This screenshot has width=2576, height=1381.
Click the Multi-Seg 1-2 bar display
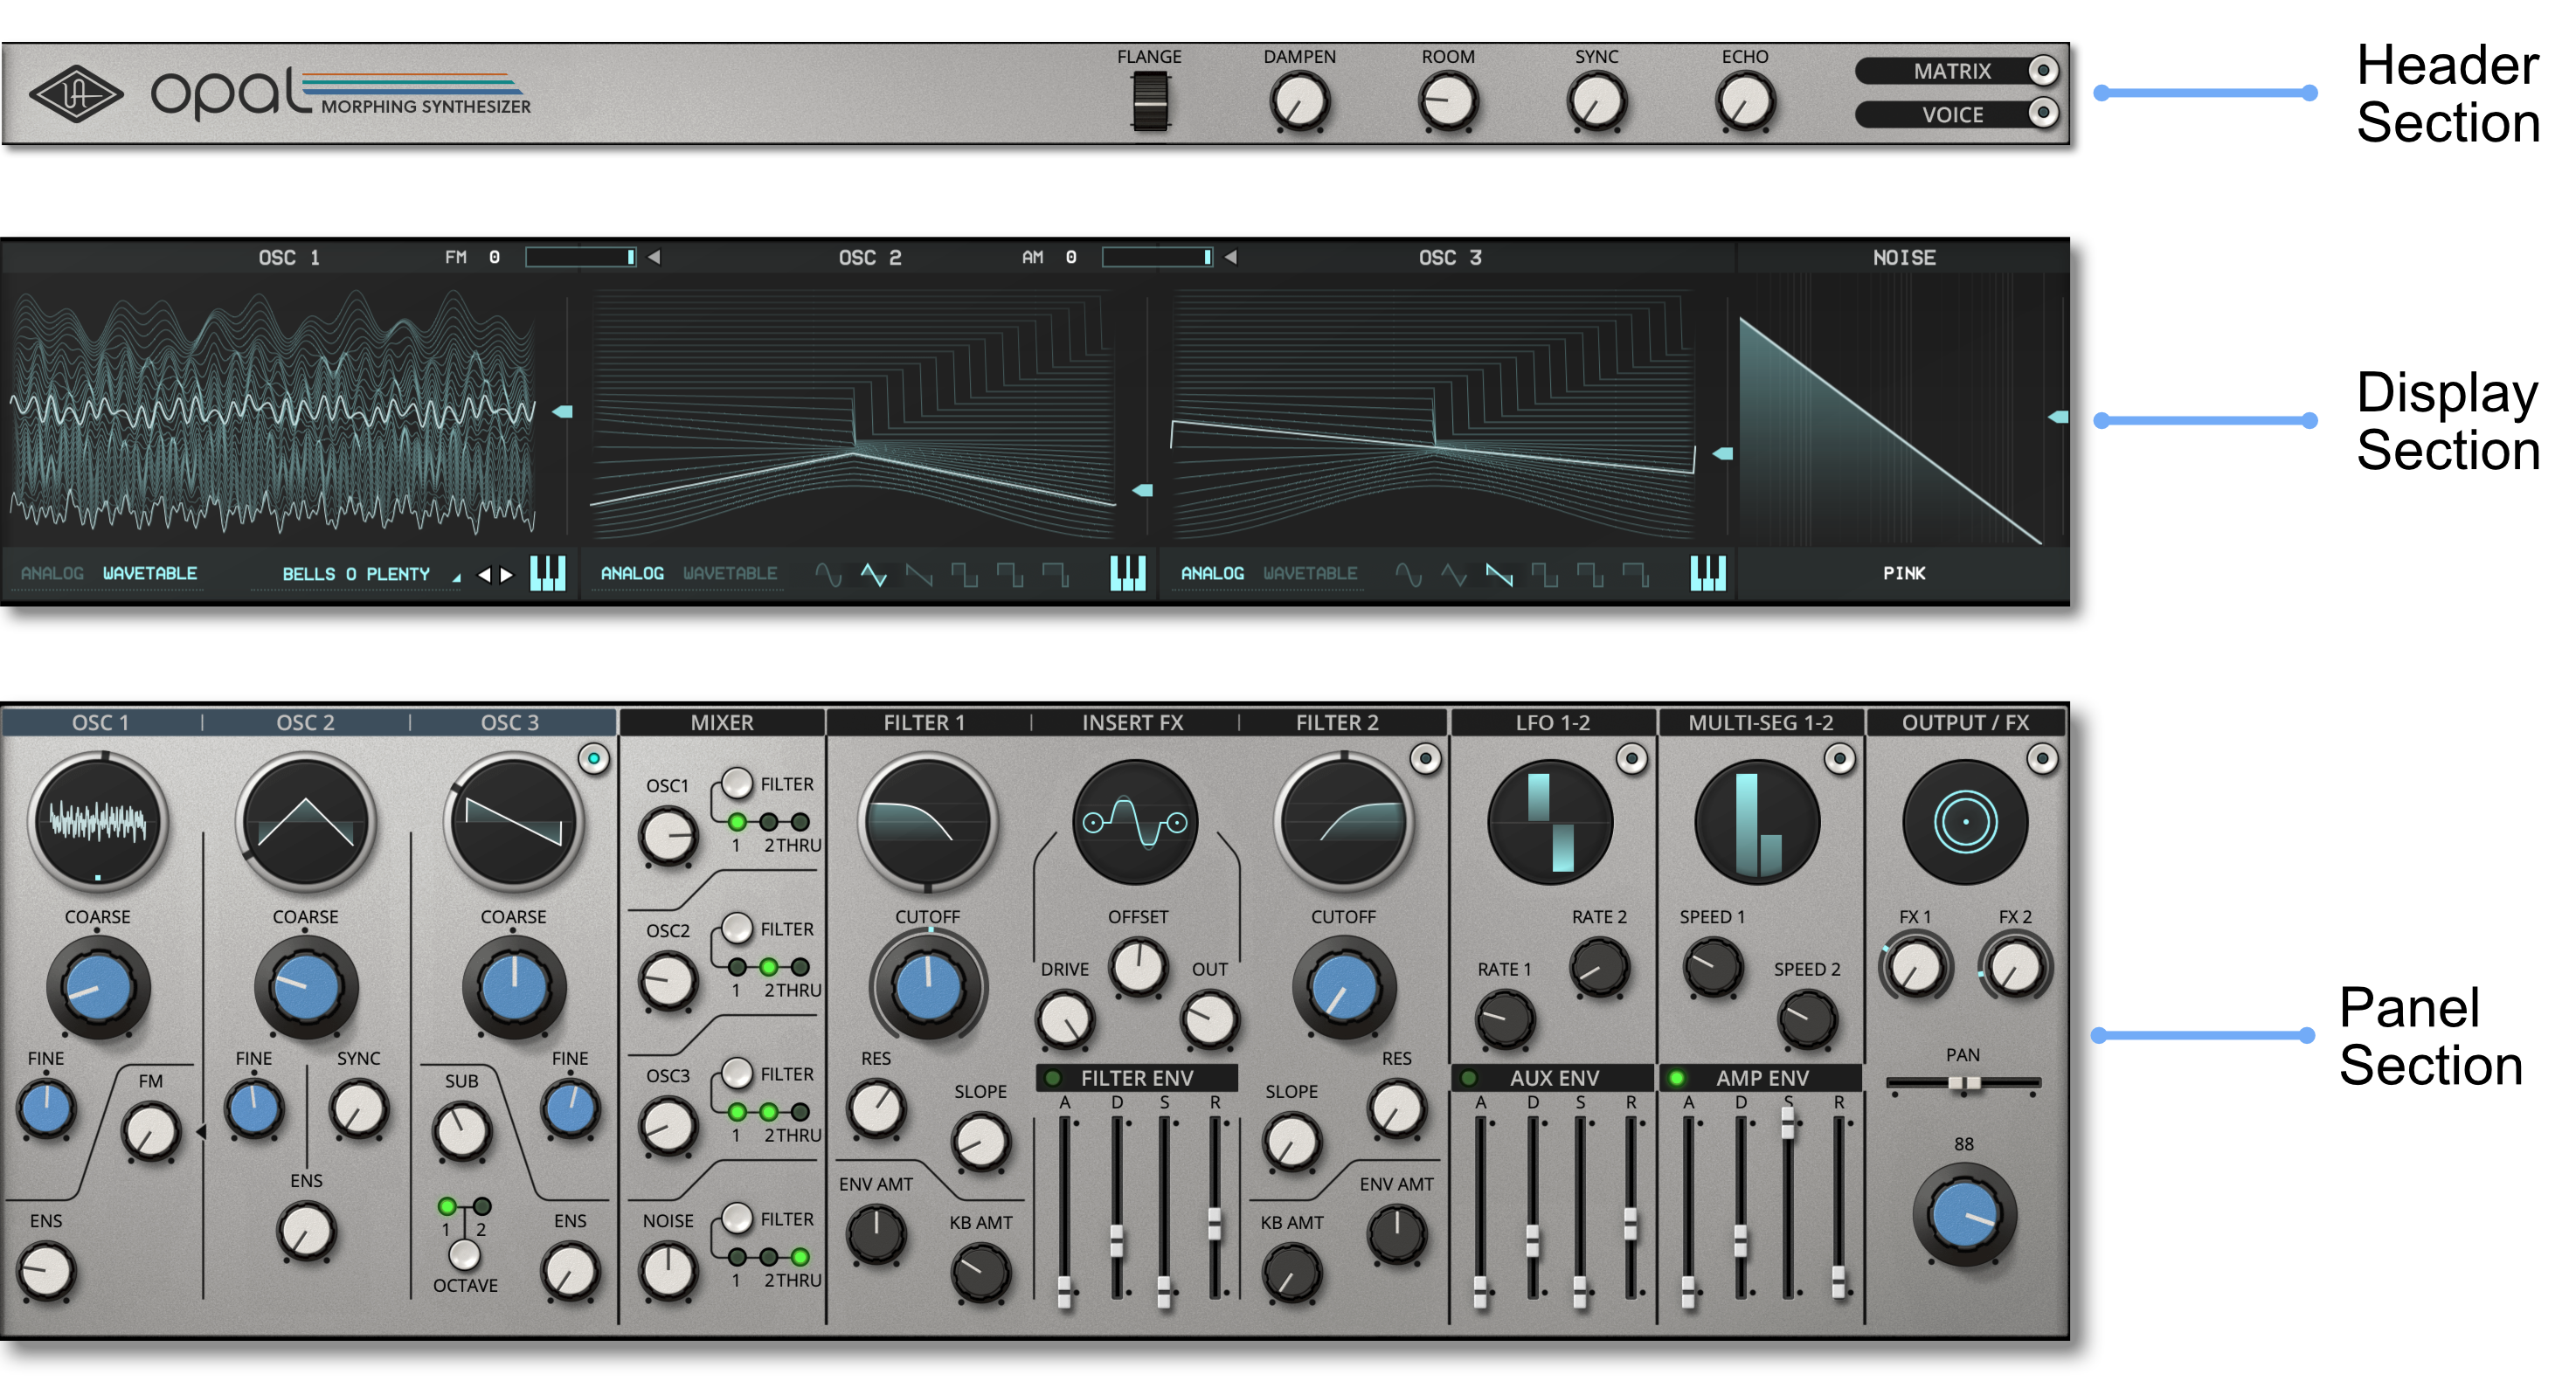click(1758, 822)
